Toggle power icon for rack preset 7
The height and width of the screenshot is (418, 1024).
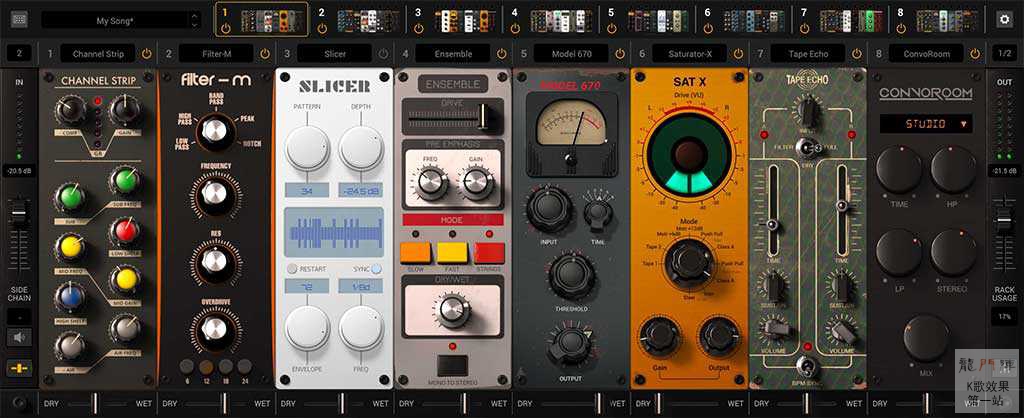tap(805, 29)
